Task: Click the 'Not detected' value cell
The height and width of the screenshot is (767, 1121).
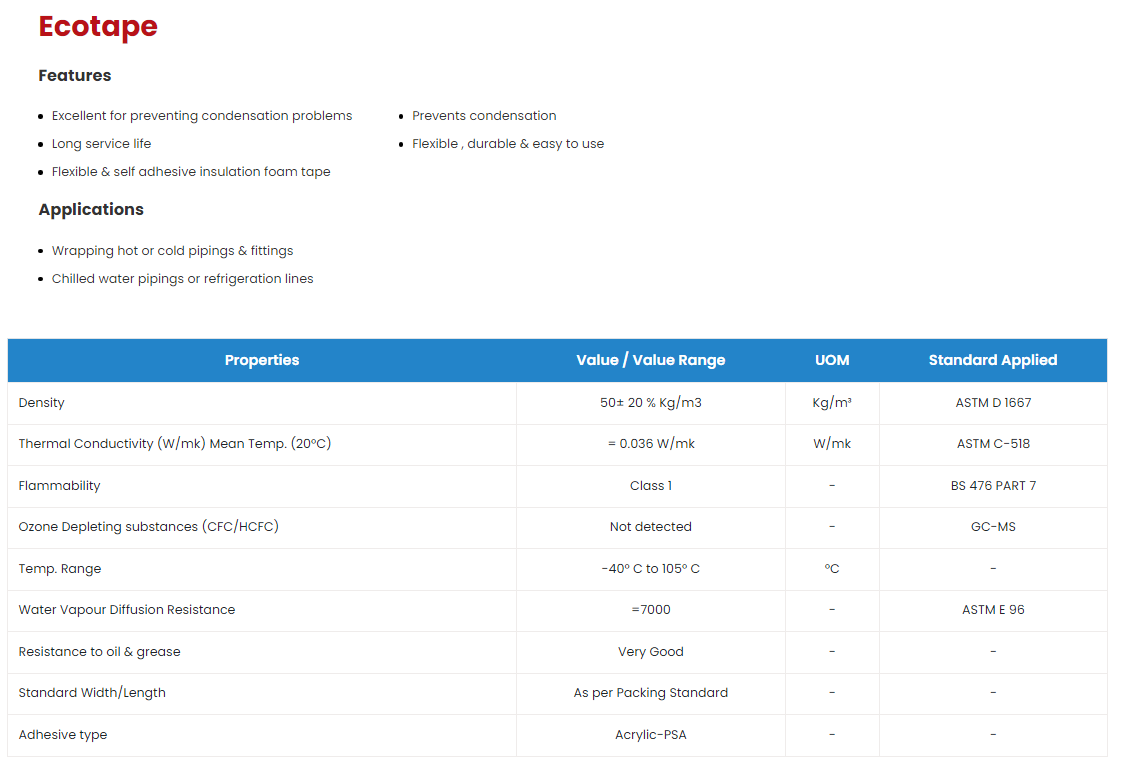Action: click(651, 527)
